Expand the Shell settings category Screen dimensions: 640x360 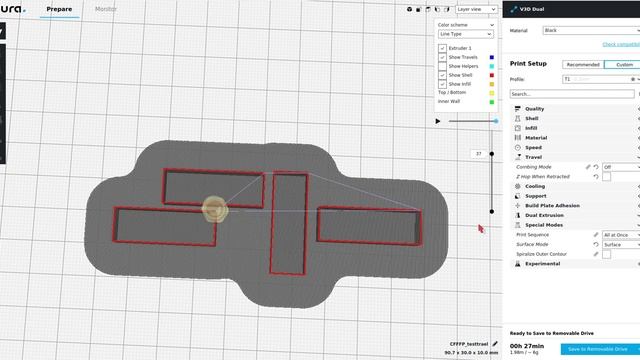click(x=576, y=118)
